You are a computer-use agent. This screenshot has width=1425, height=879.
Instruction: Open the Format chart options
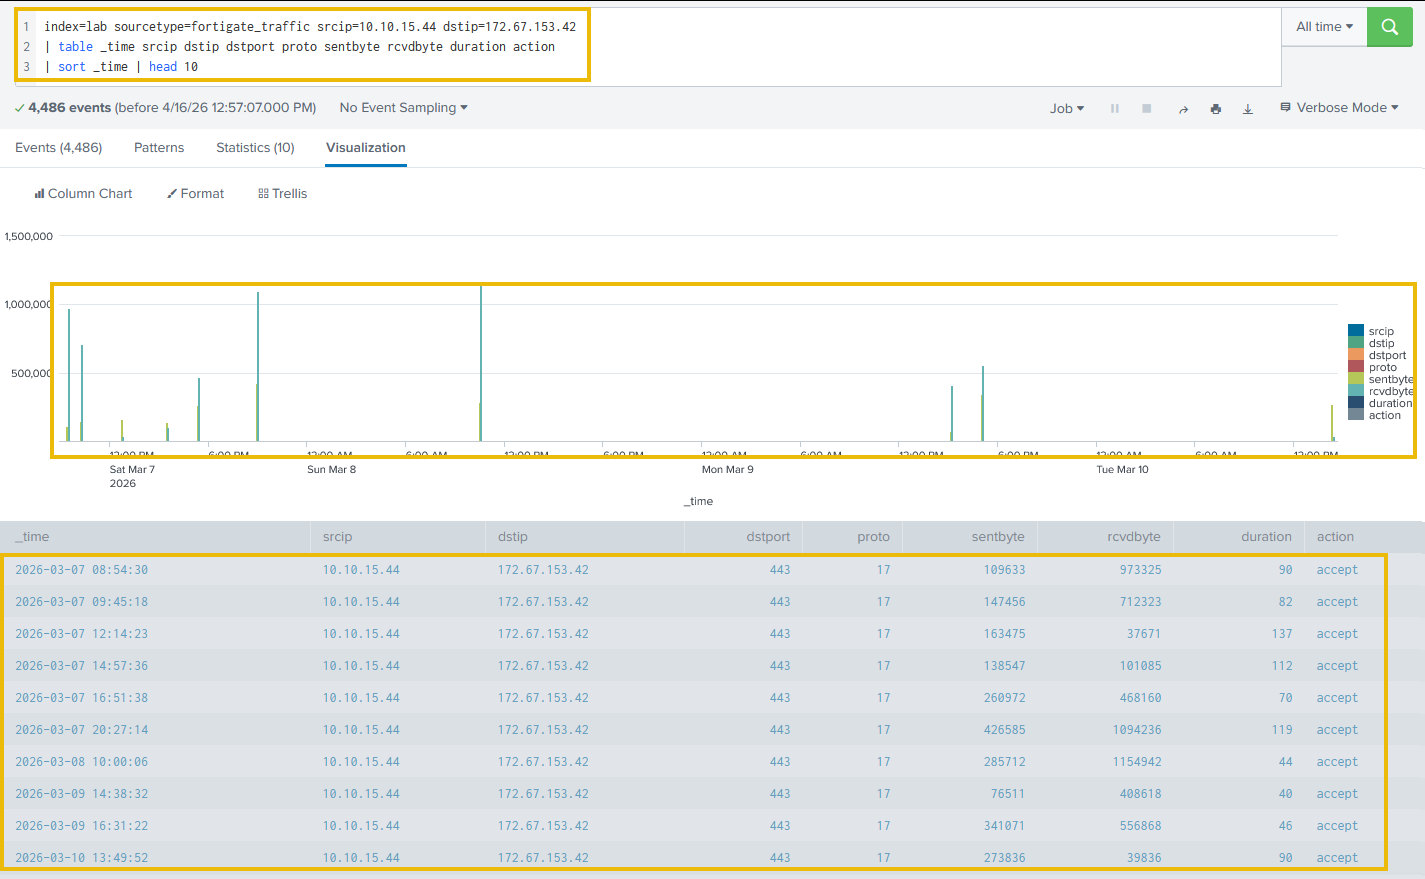point(195,194)
